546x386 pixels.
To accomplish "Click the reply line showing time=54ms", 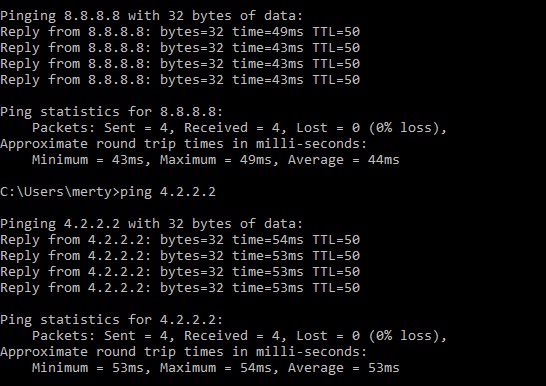I will [180, 240].
